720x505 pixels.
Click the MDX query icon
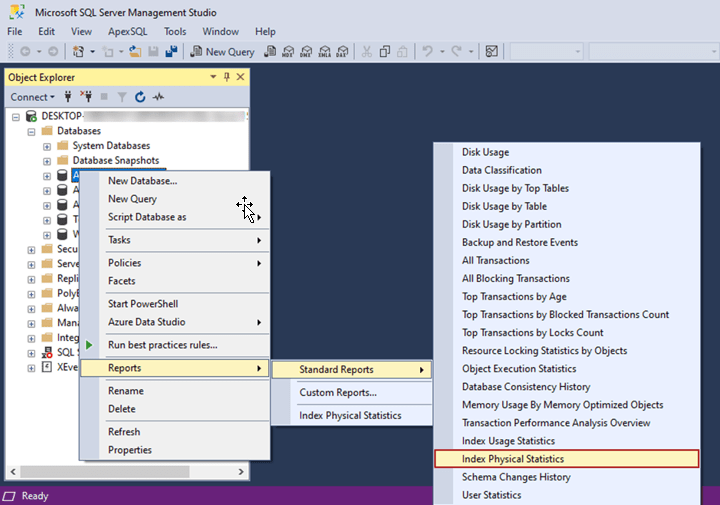(288, 52)
